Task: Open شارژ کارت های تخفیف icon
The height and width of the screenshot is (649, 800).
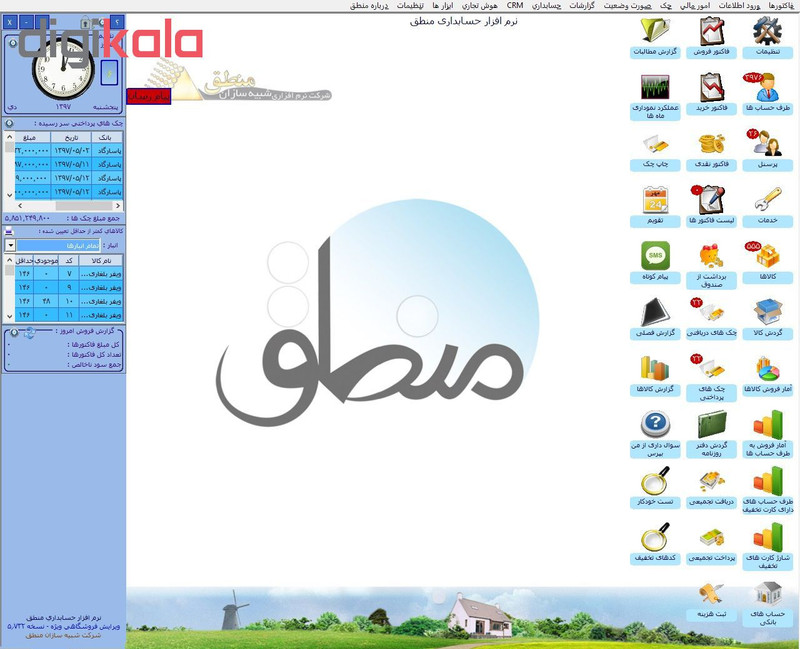Action: tap(767, 537)
